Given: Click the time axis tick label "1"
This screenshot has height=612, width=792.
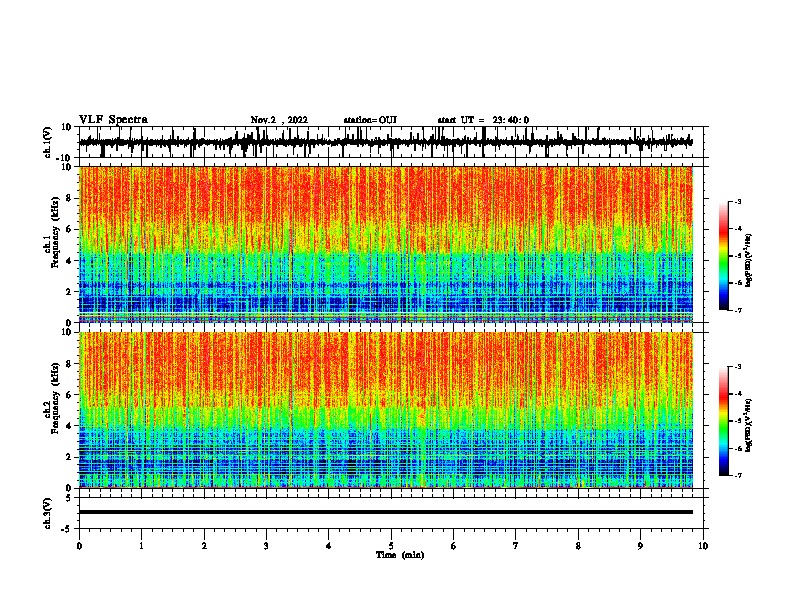Looking at the screenshot, I should tap(141, 546).
